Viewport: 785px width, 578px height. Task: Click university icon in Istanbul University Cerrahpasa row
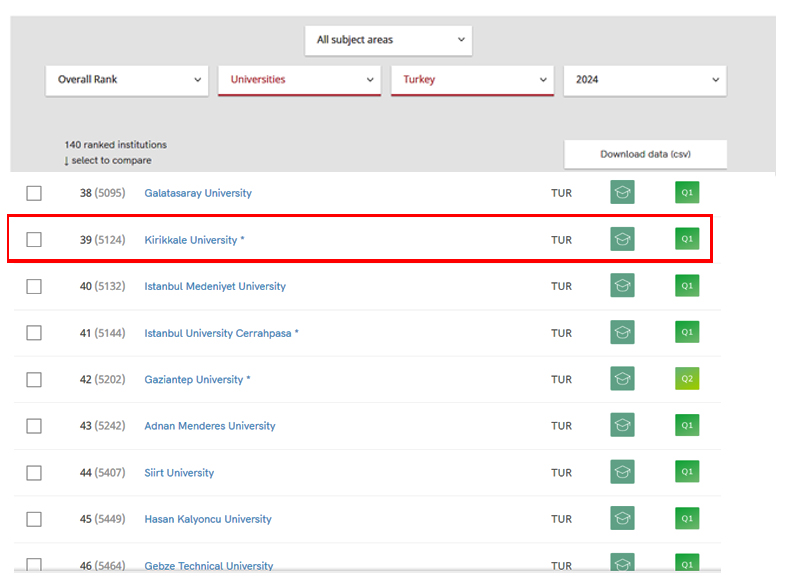click(x=622, y=332)
